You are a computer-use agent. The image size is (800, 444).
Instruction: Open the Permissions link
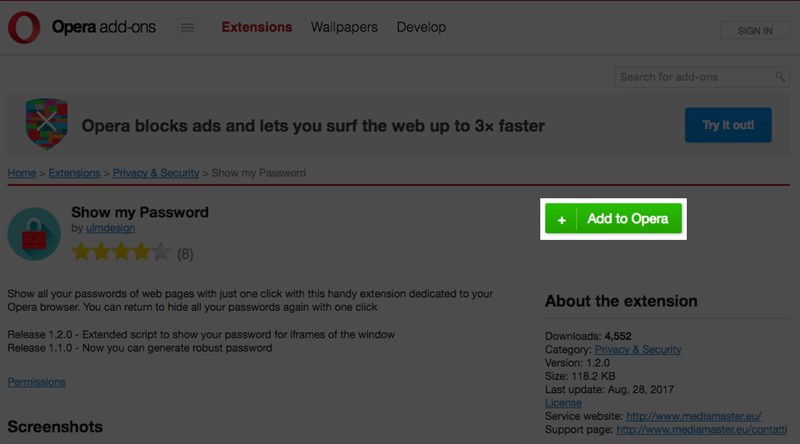[36, 382]
